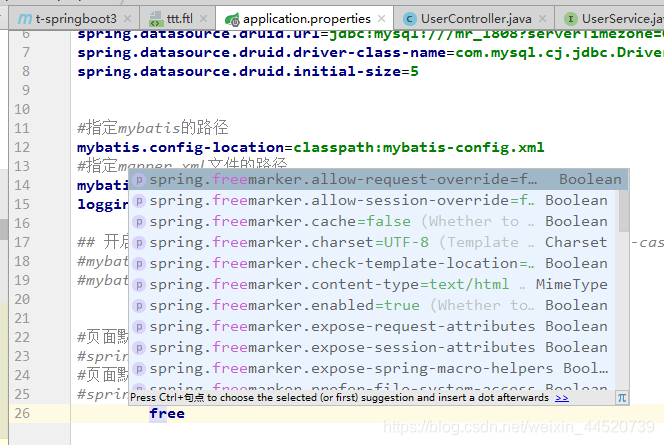664x445 pixels.
Task: Choose spring.freemarker.enabled=true suggestion
Action: point(373,305)
